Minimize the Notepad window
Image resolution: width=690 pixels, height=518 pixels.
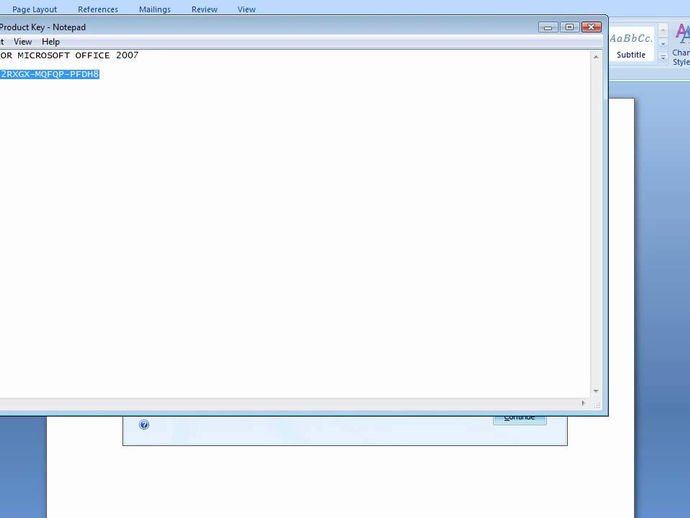click(x=548, y=27)
